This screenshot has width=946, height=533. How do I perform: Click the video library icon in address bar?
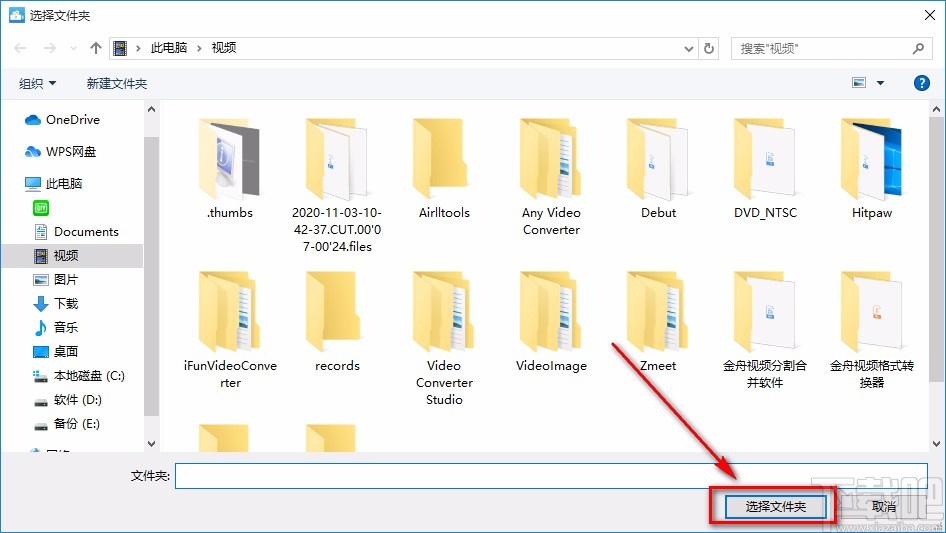pyautogui.click(x=121, y=48)
